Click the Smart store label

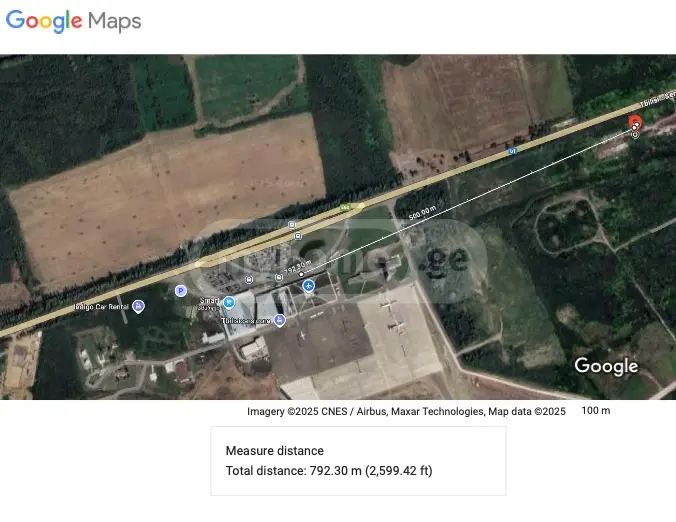point(210,303)
